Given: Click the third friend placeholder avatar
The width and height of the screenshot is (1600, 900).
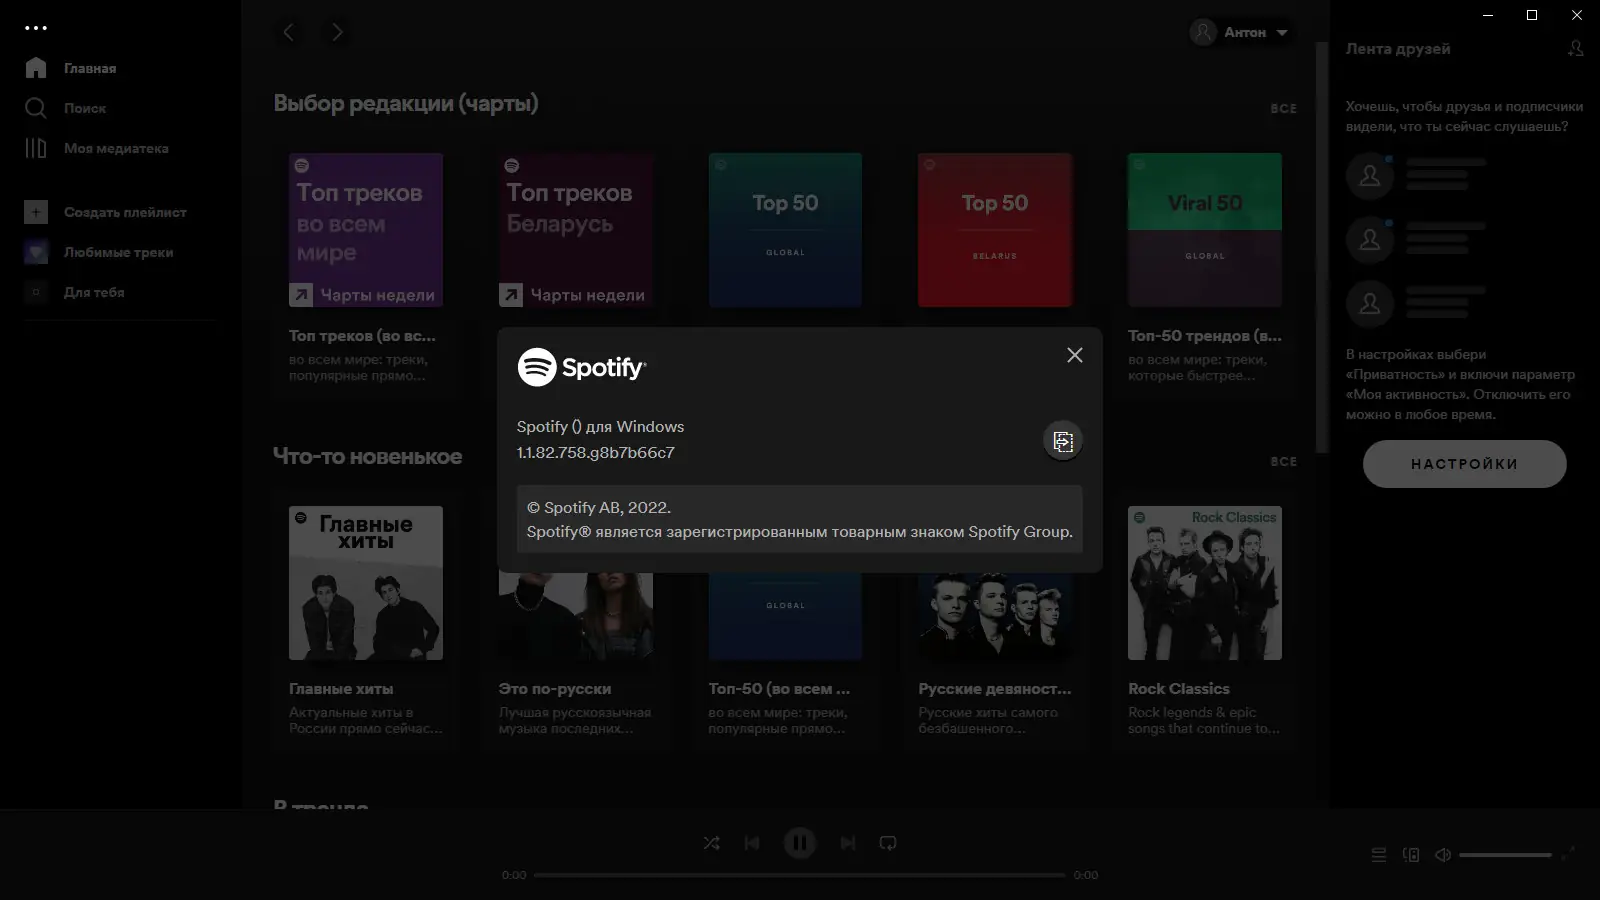Looking at the screenshot, I should (x=1370, y=304).
